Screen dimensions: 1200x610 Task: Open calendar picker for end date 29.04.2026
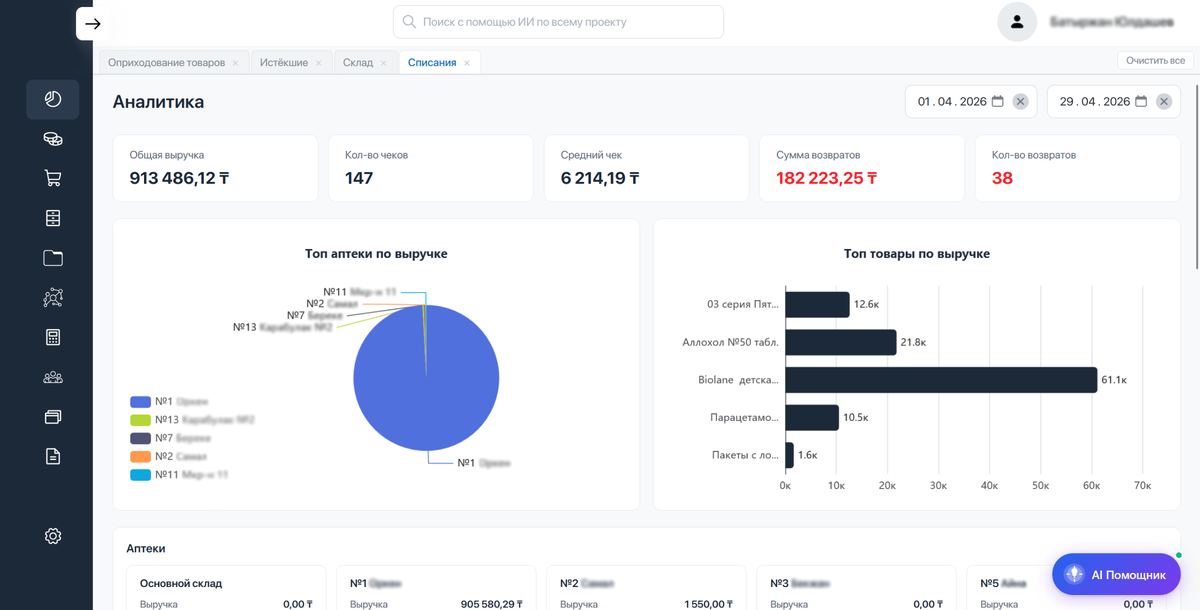tap(1139, 102)
